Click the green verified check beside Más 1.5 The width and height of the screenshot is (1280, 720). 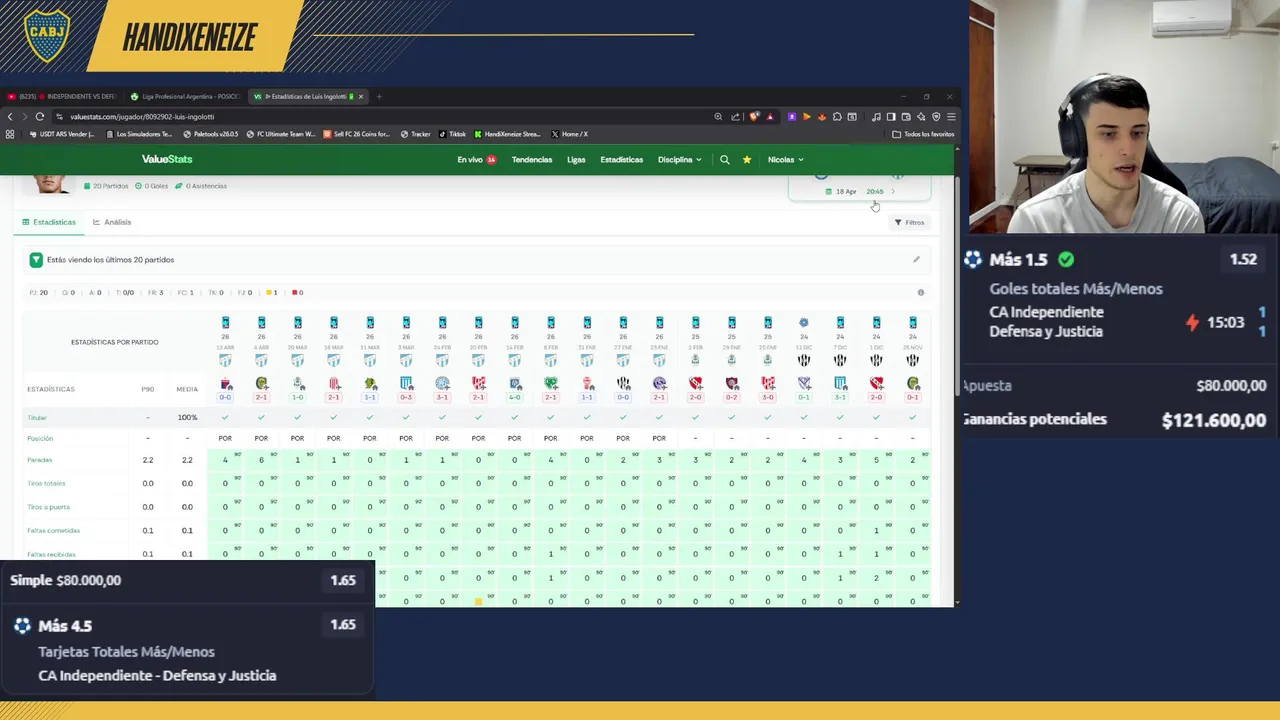1066,260
